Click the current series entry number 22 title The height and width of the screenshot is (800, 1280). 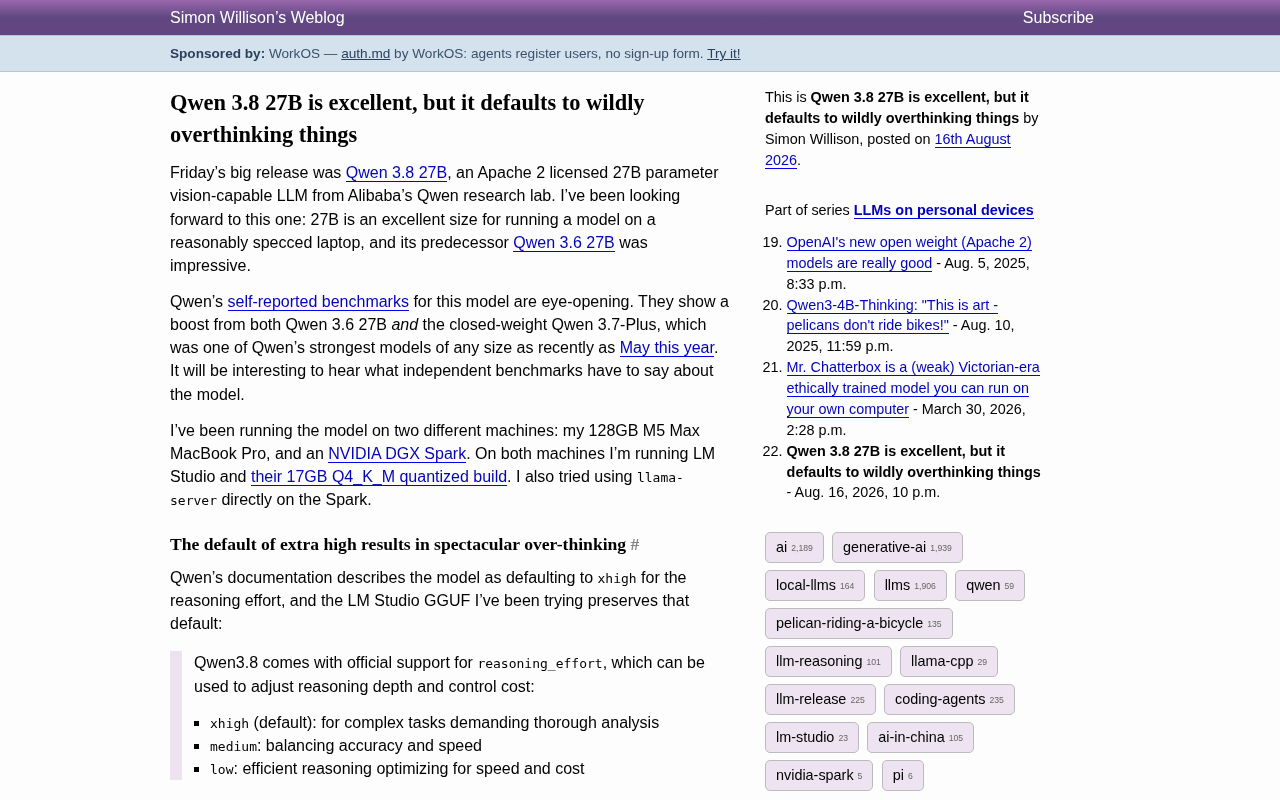(x=913, y=461)
